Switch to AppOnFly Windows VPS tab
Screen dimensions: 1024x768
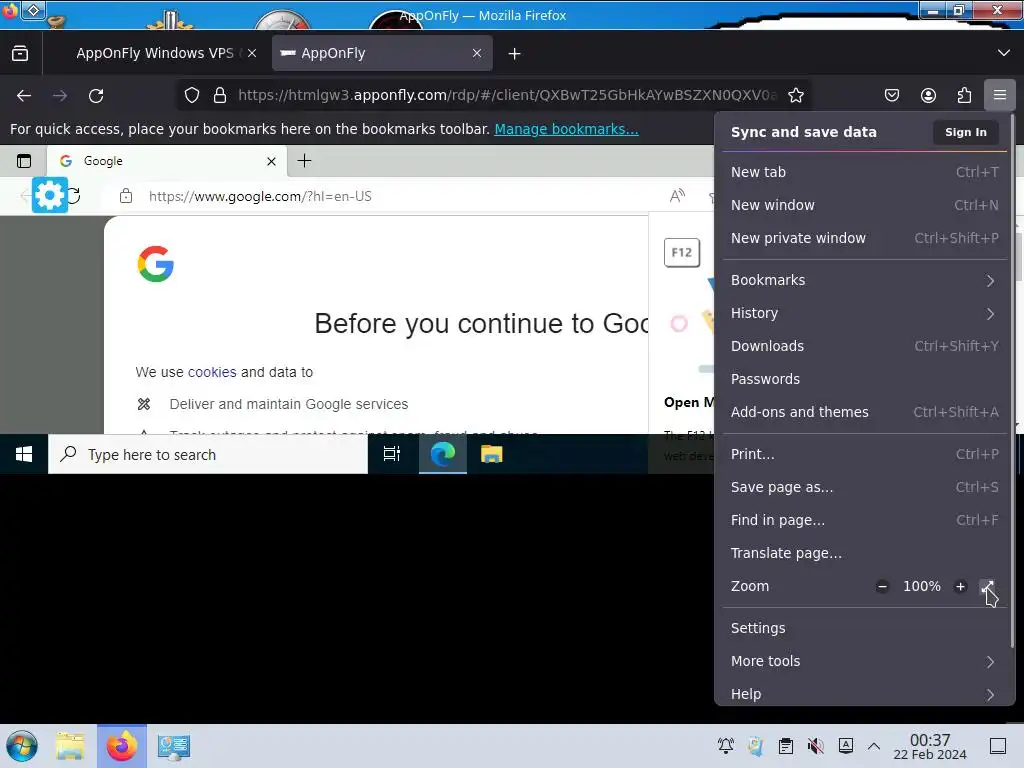(x=155, y=54)
